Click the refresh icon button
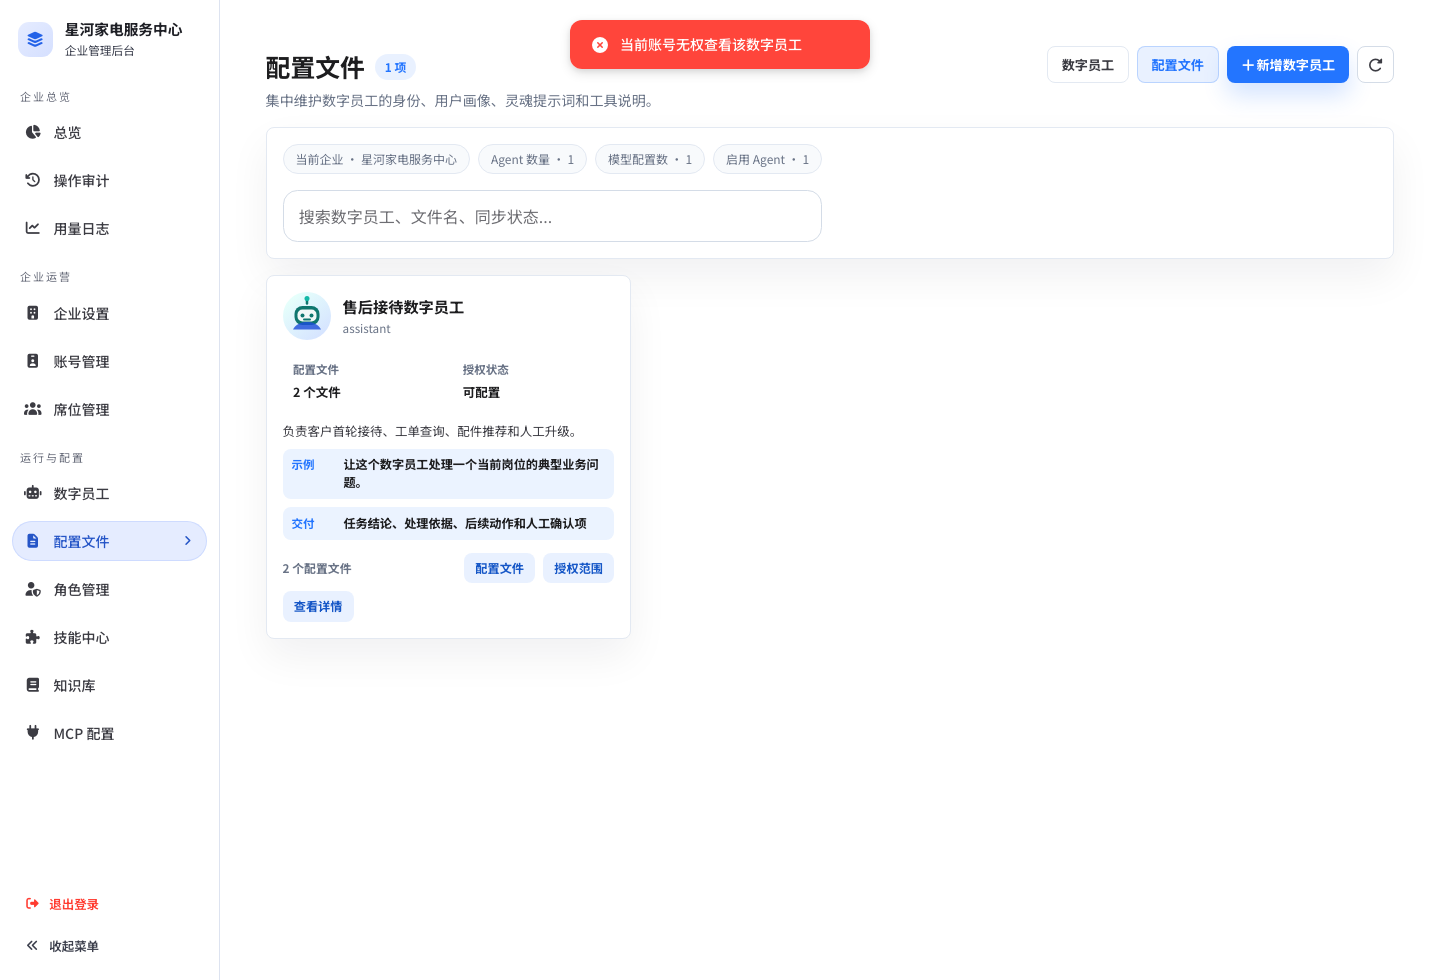1440x980 pixels. (1375, 65)
